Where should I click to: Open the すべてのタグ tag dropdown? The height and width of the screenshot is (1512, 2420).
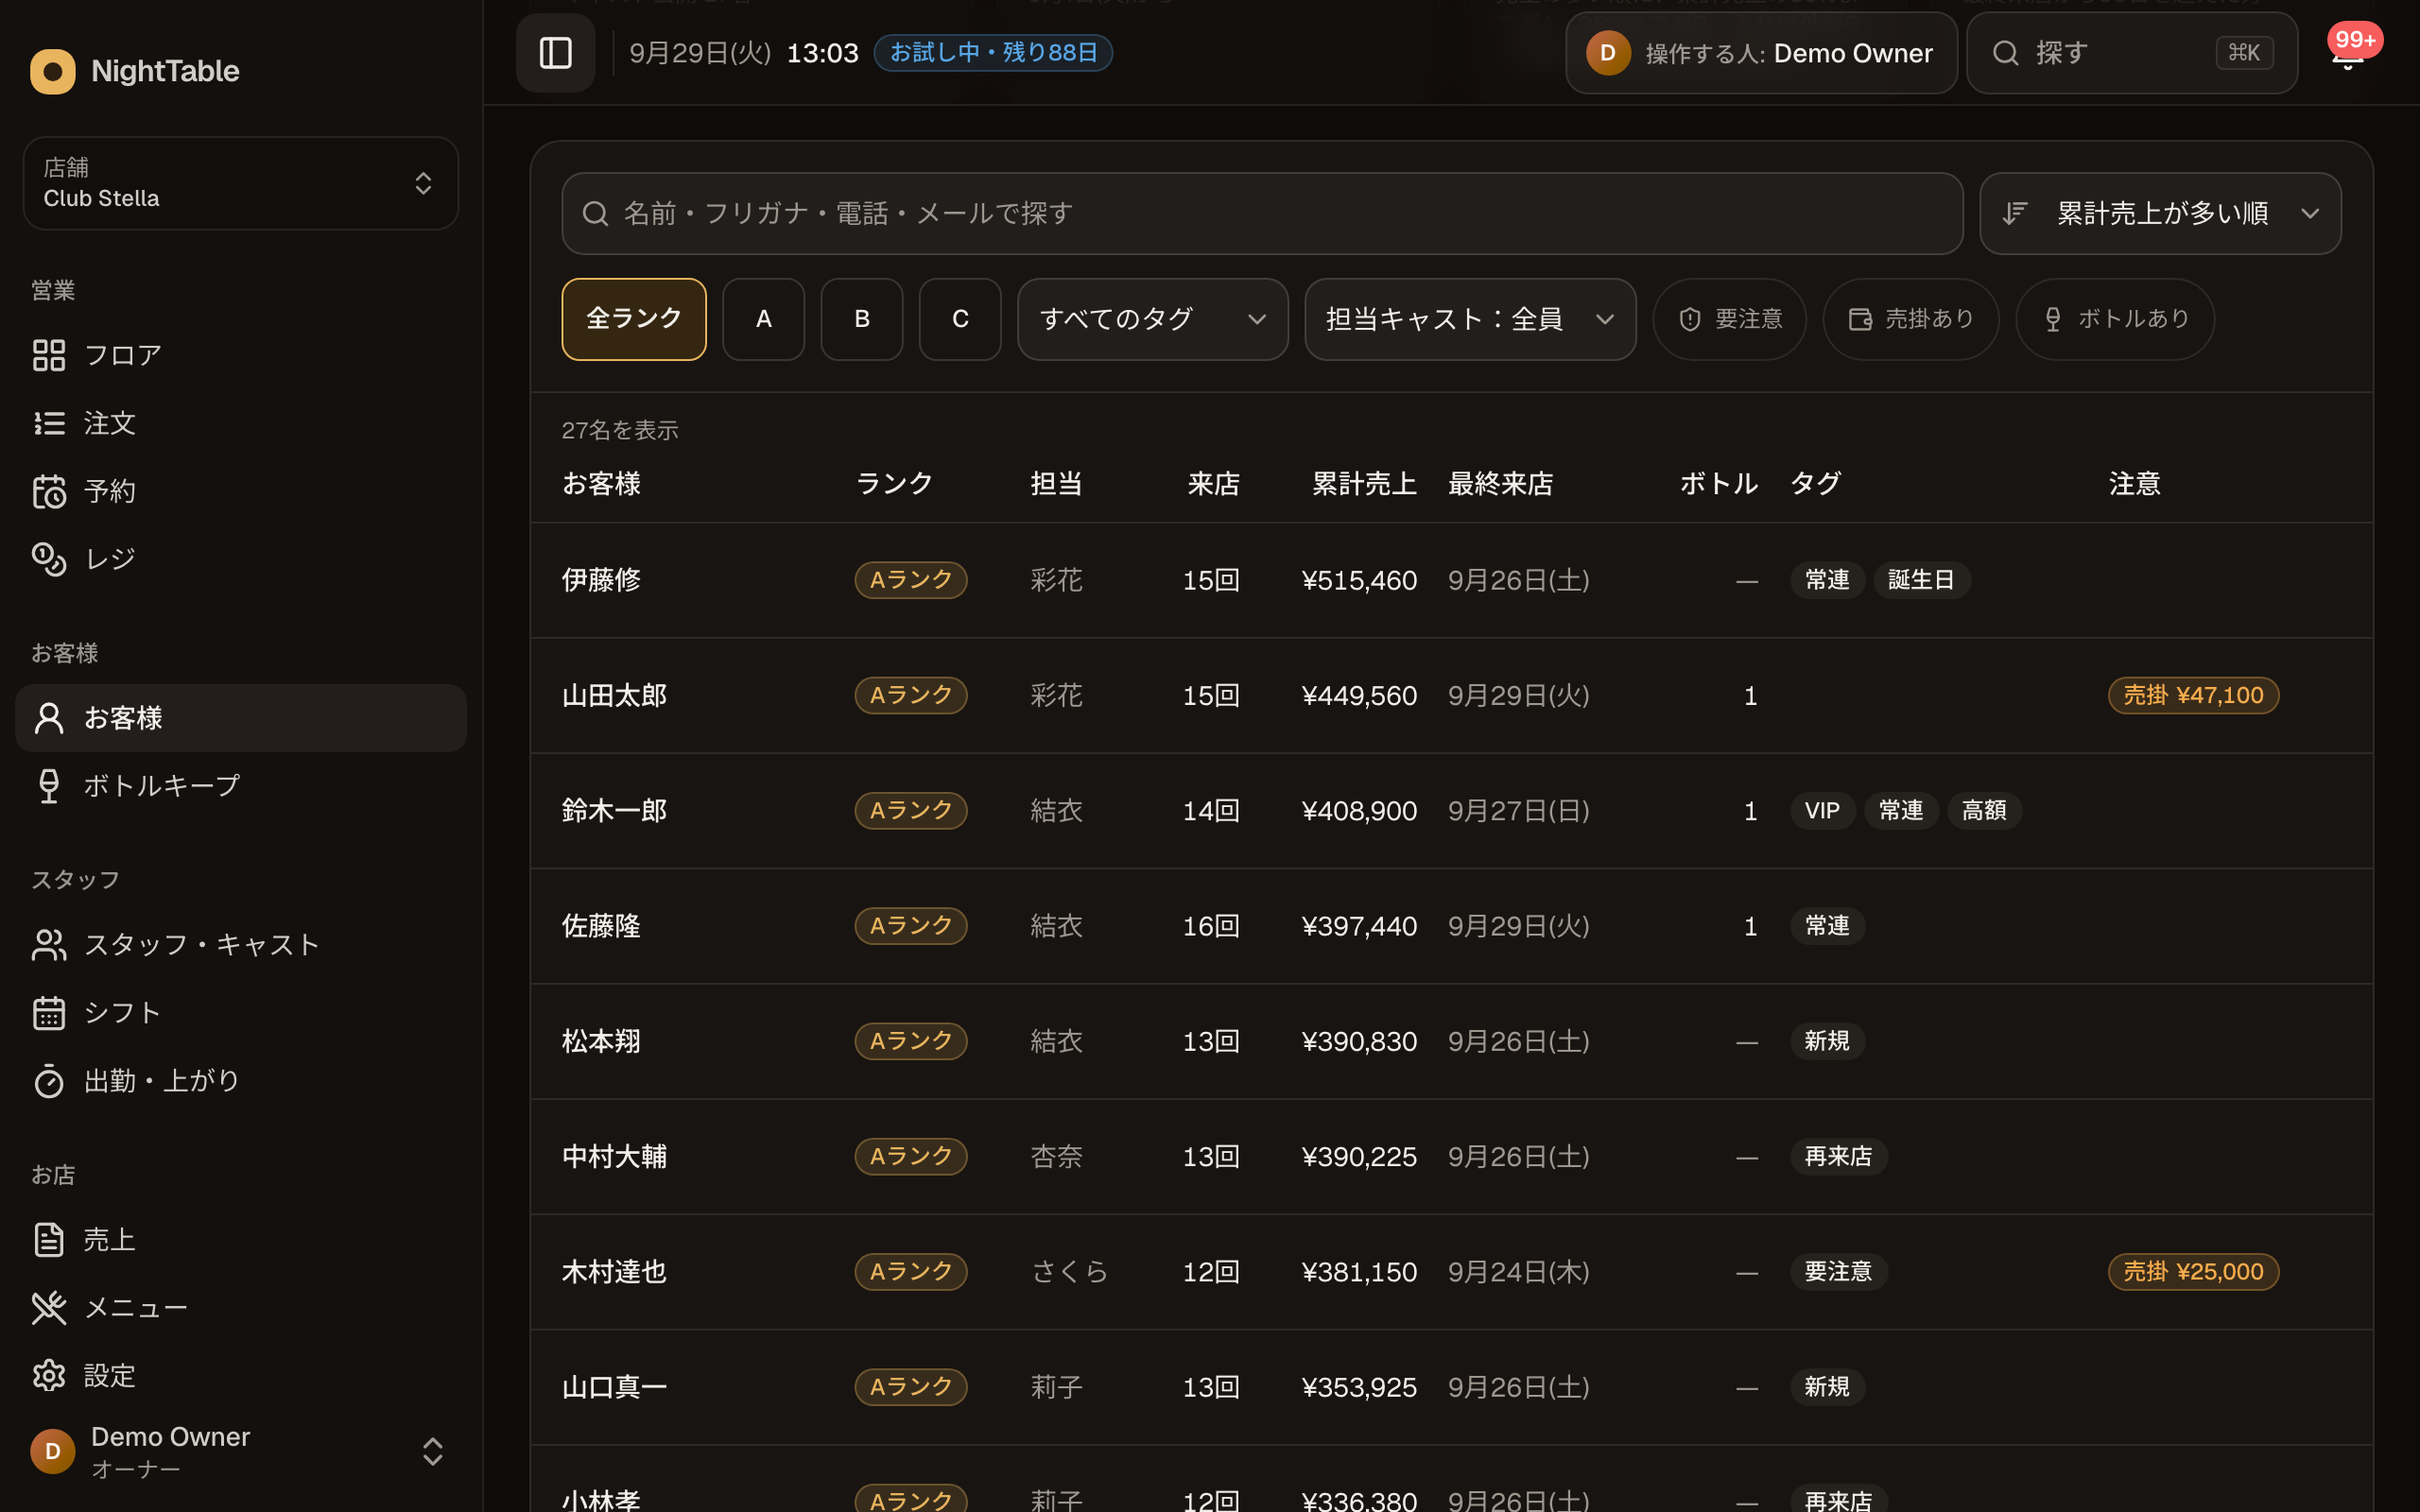pos(1152,319)
